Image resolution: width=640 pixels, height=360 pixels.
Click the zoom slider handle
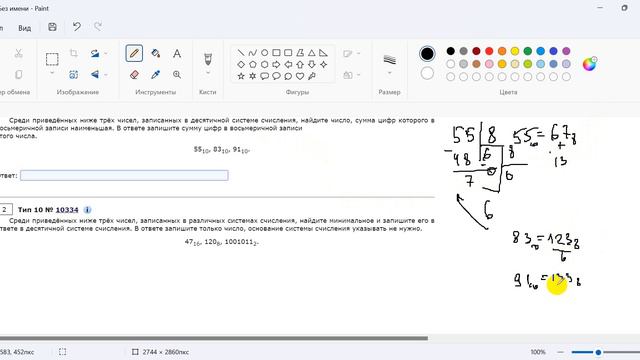pos(598,352)
